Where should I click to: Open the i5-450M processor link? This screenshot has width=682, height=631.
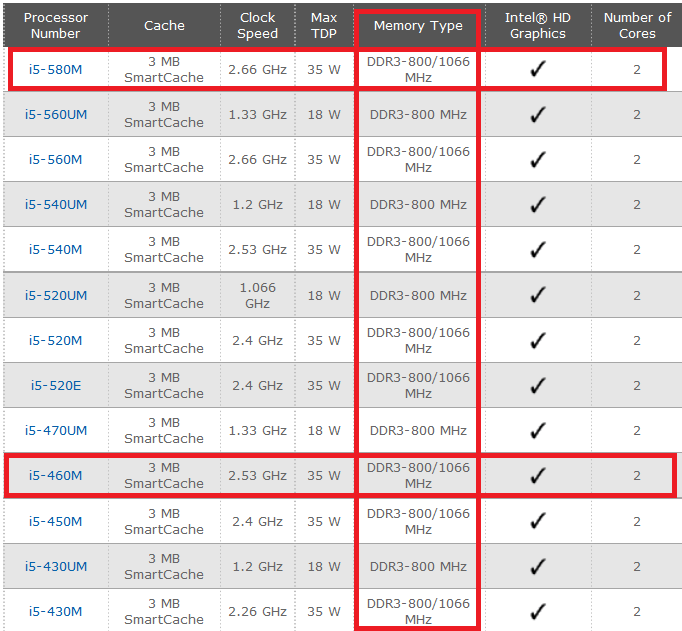tap(56, 521)
